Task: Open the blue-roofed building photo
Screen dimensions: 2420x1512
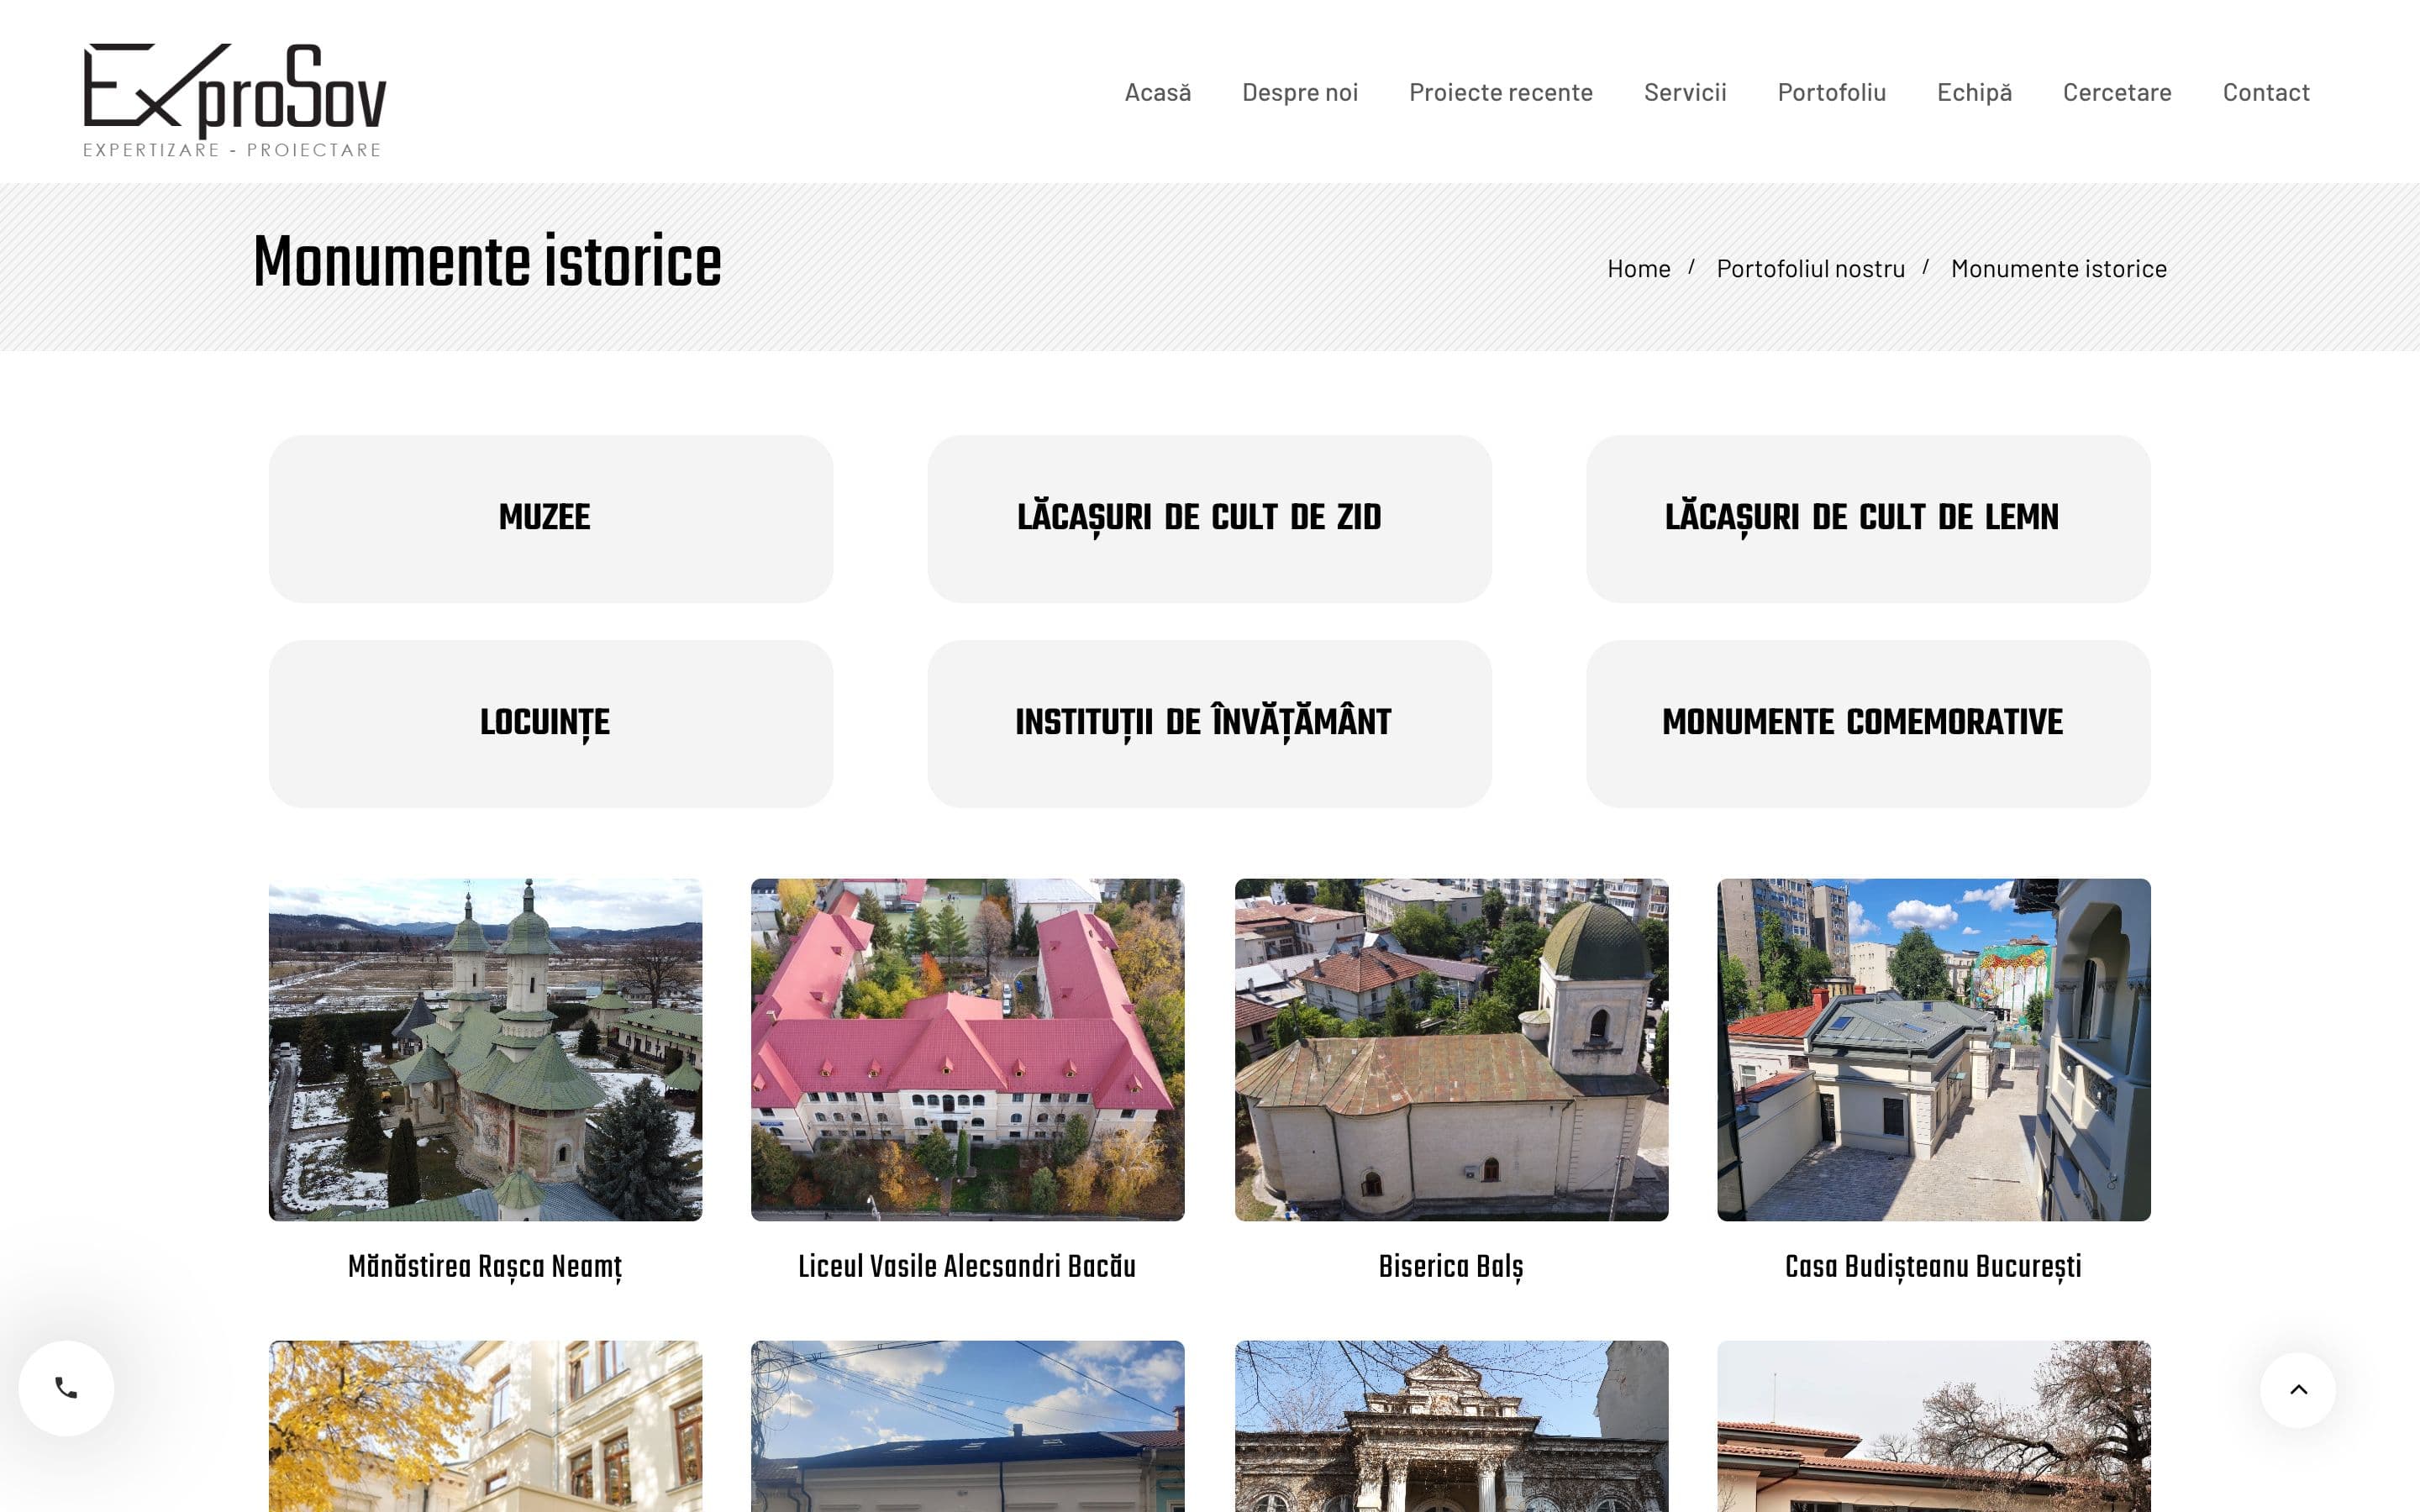Action: tap(967, 1426)
